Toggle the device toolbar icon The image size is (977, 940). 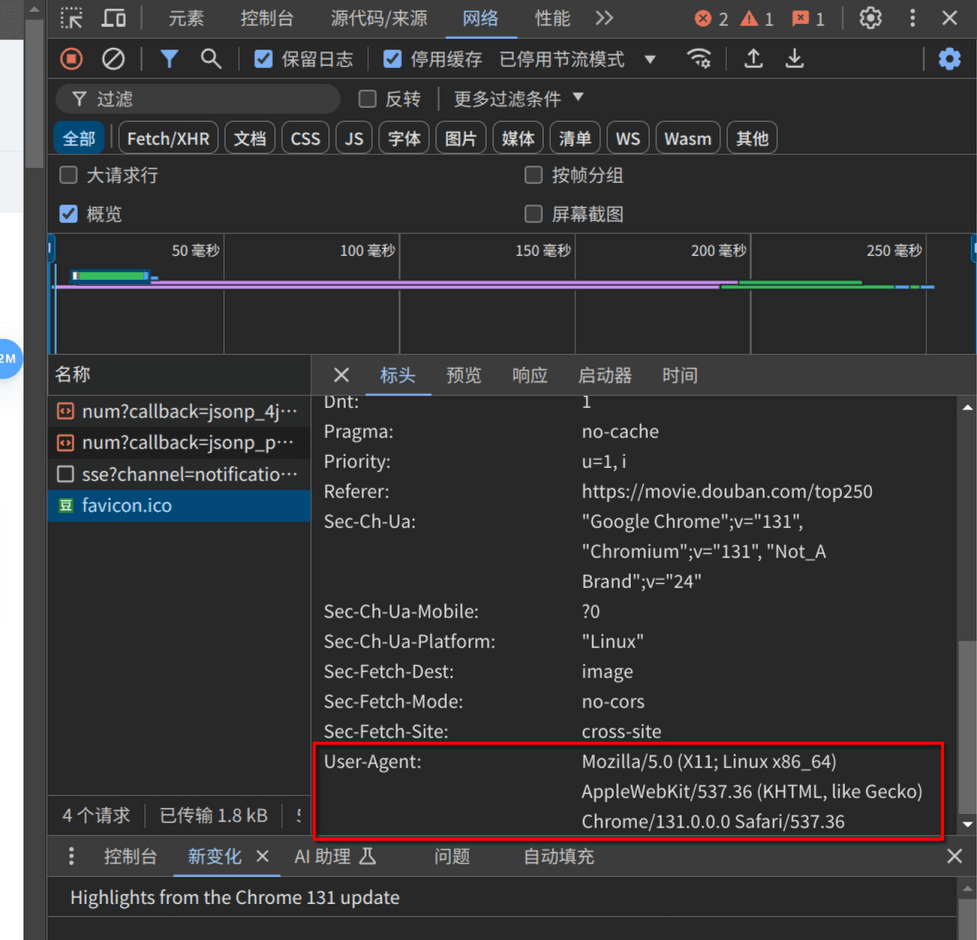point(114,18)
